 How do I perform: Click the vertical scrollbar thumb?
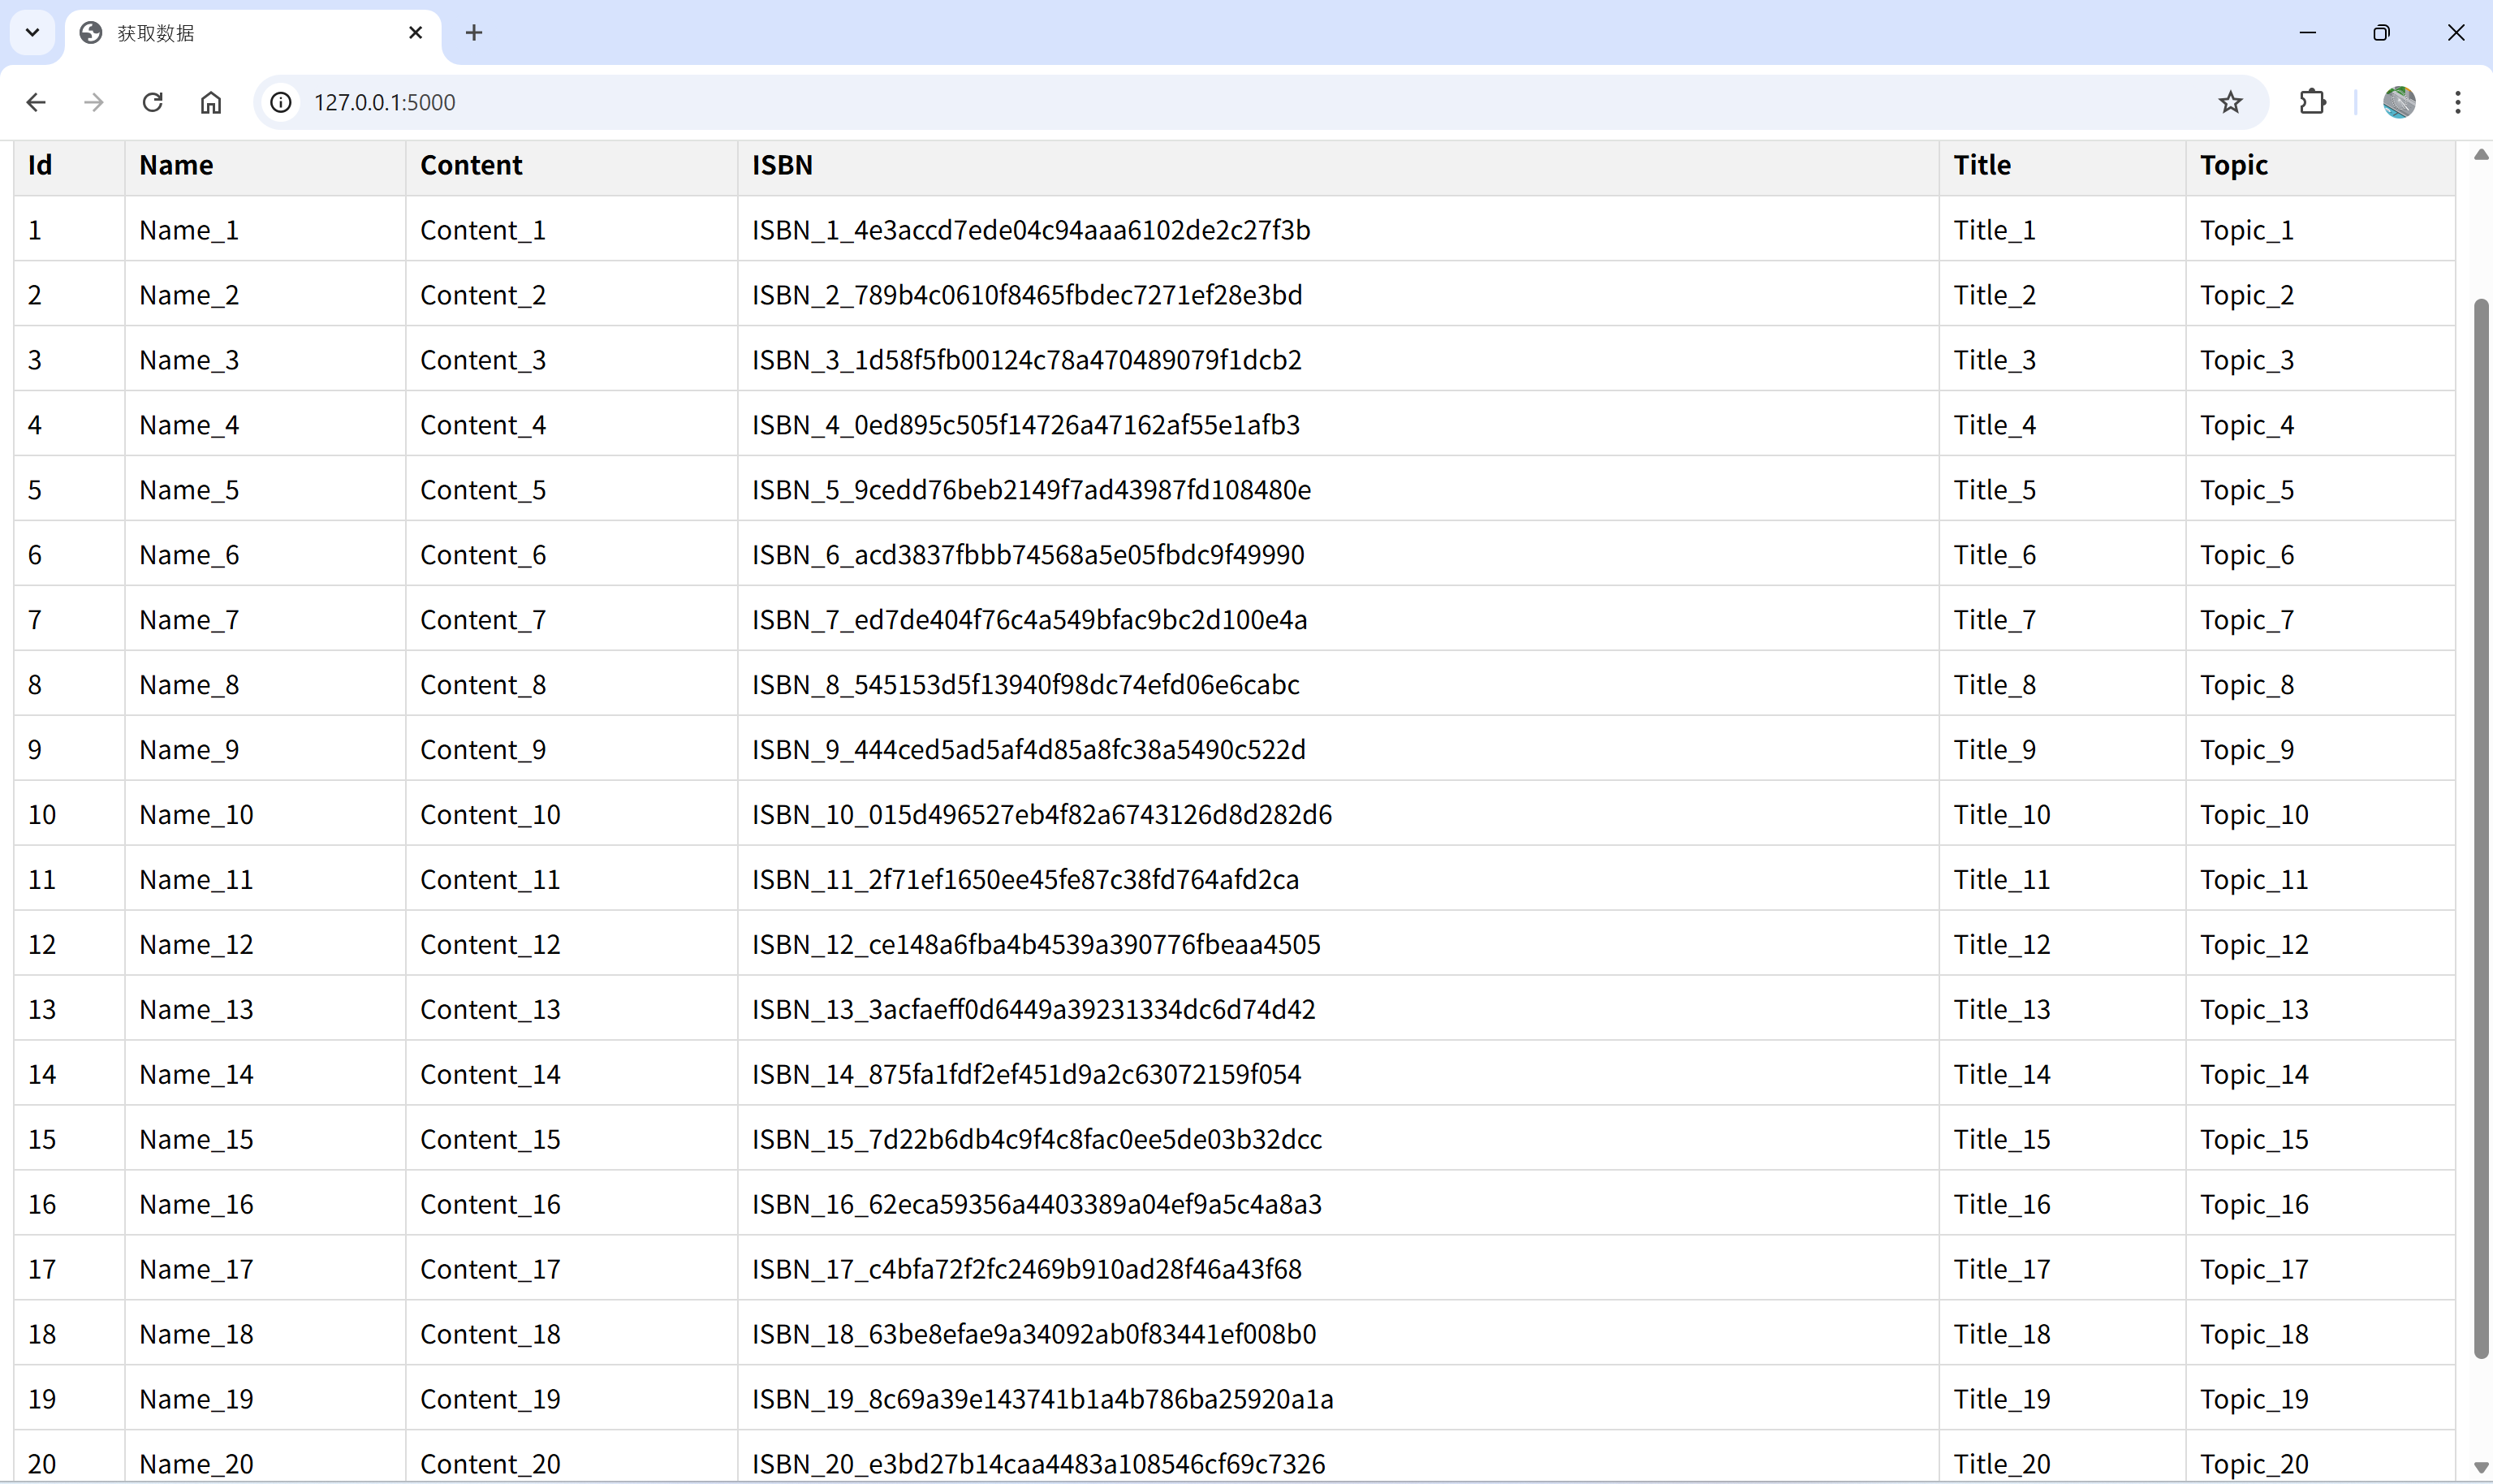click(2480, 830)
